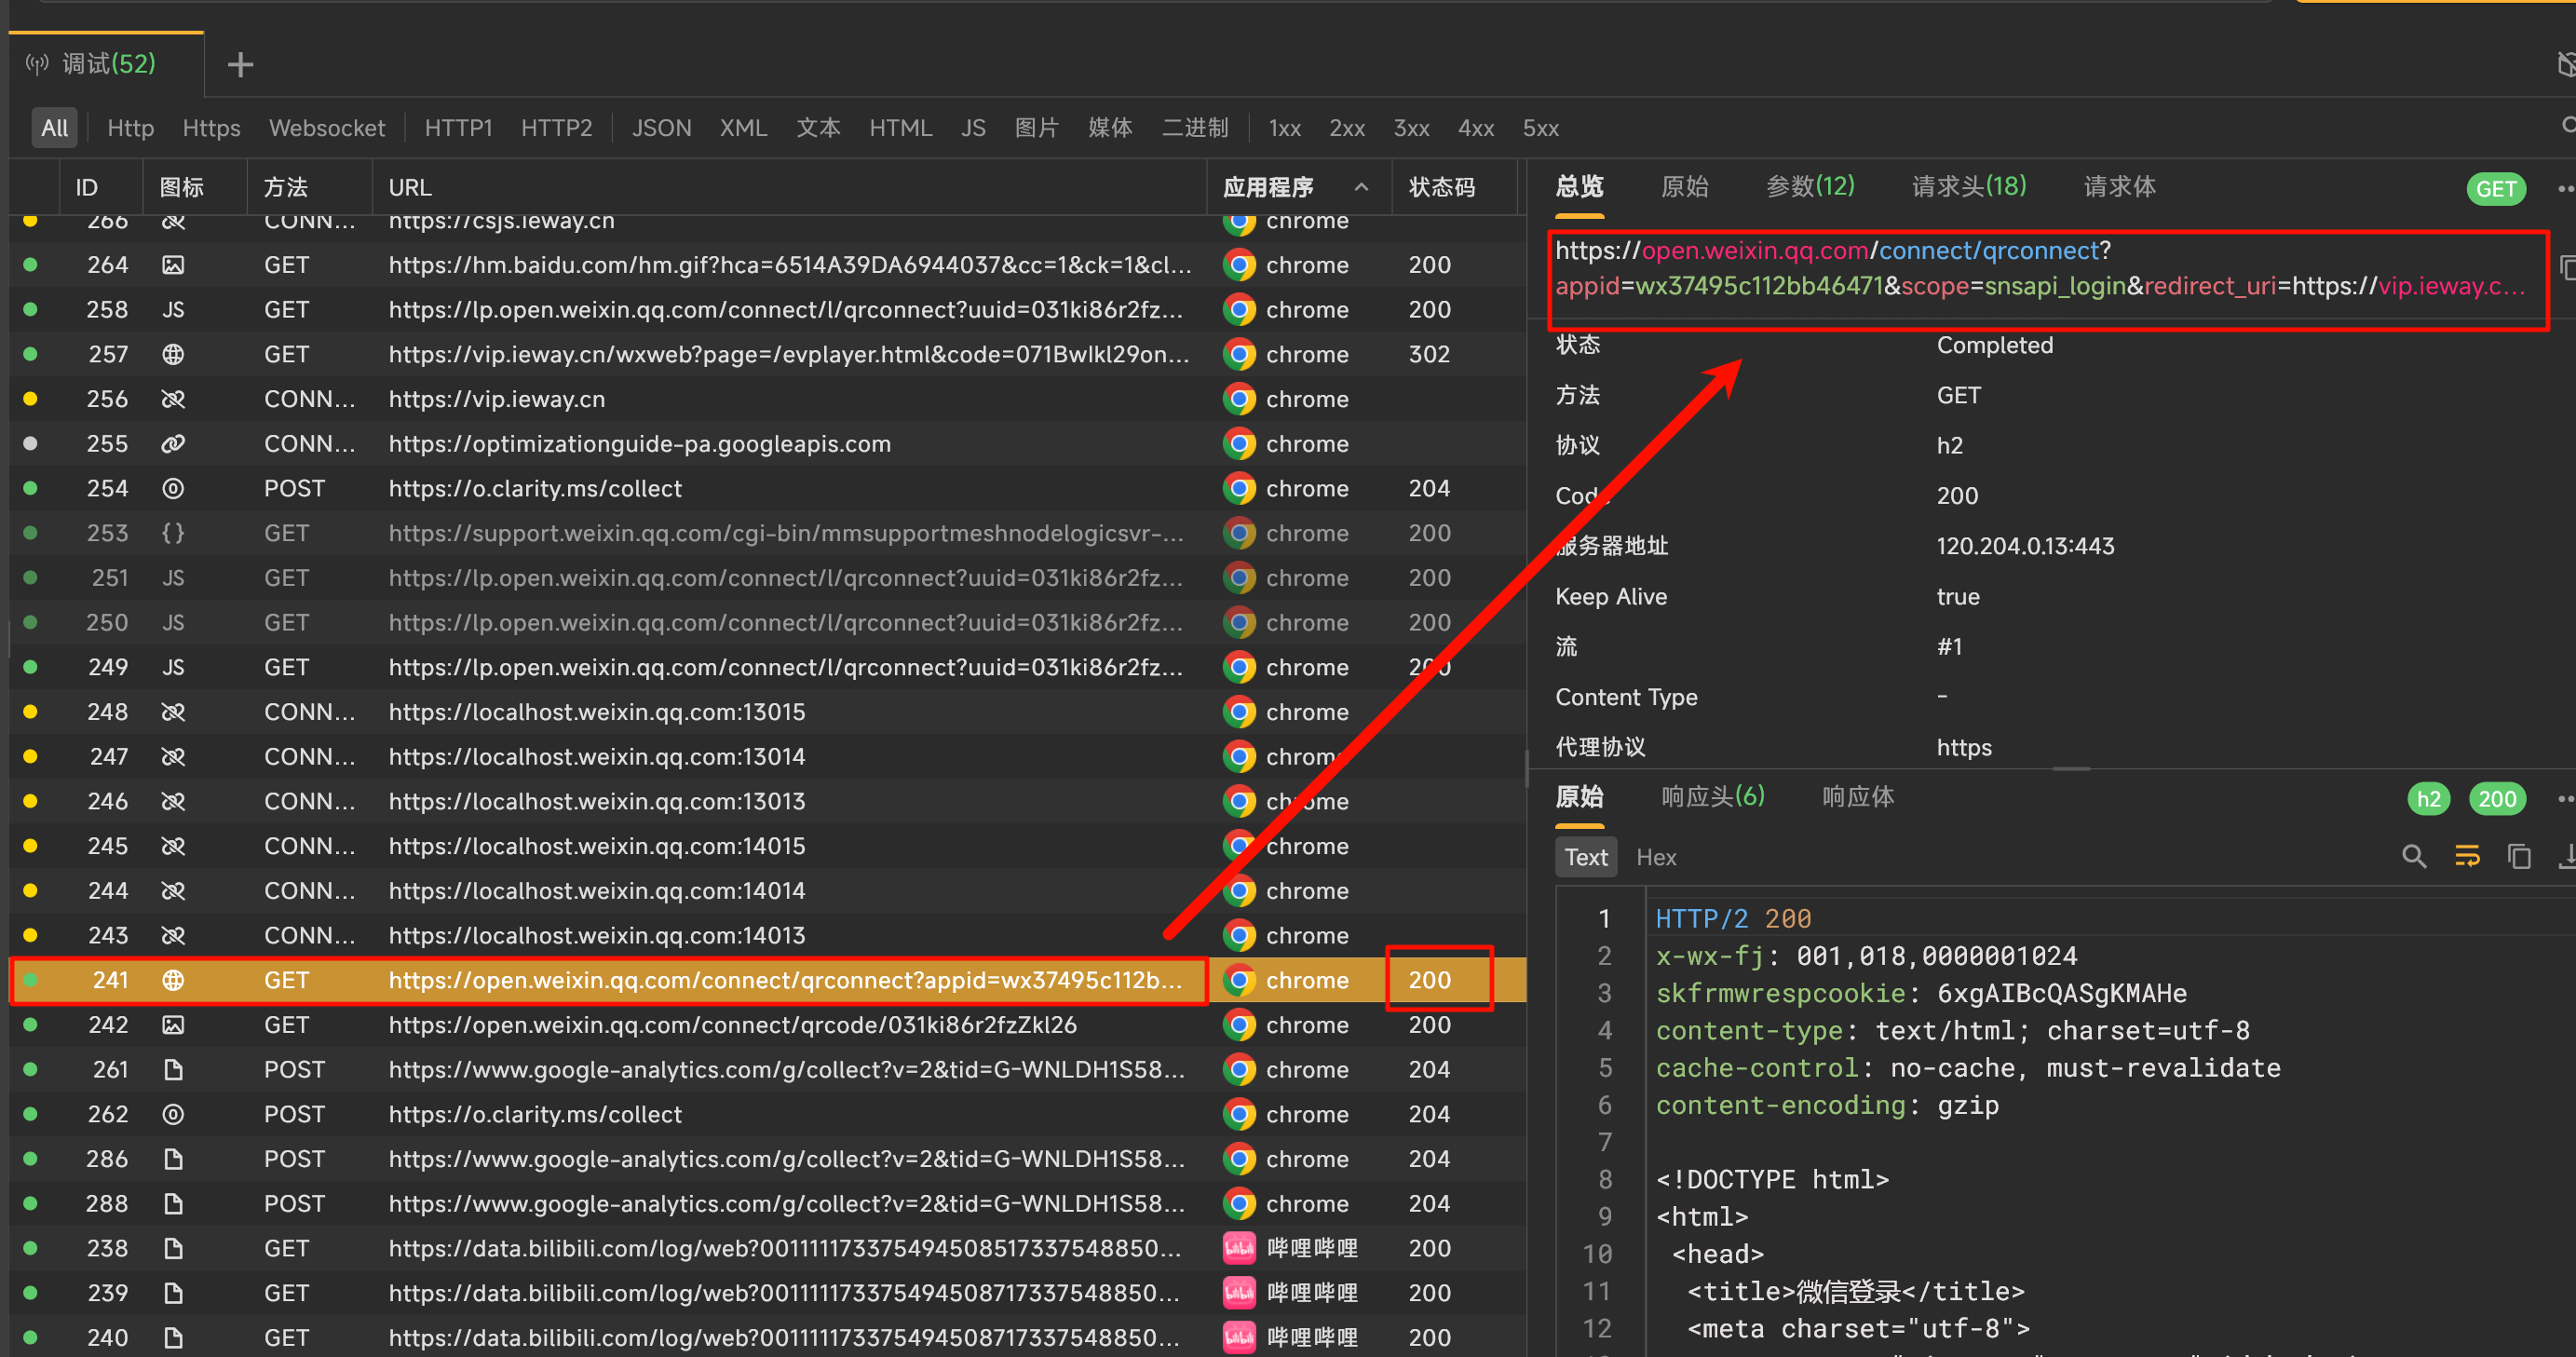Open the more options menu next to GET badge

click(2566, 188)
